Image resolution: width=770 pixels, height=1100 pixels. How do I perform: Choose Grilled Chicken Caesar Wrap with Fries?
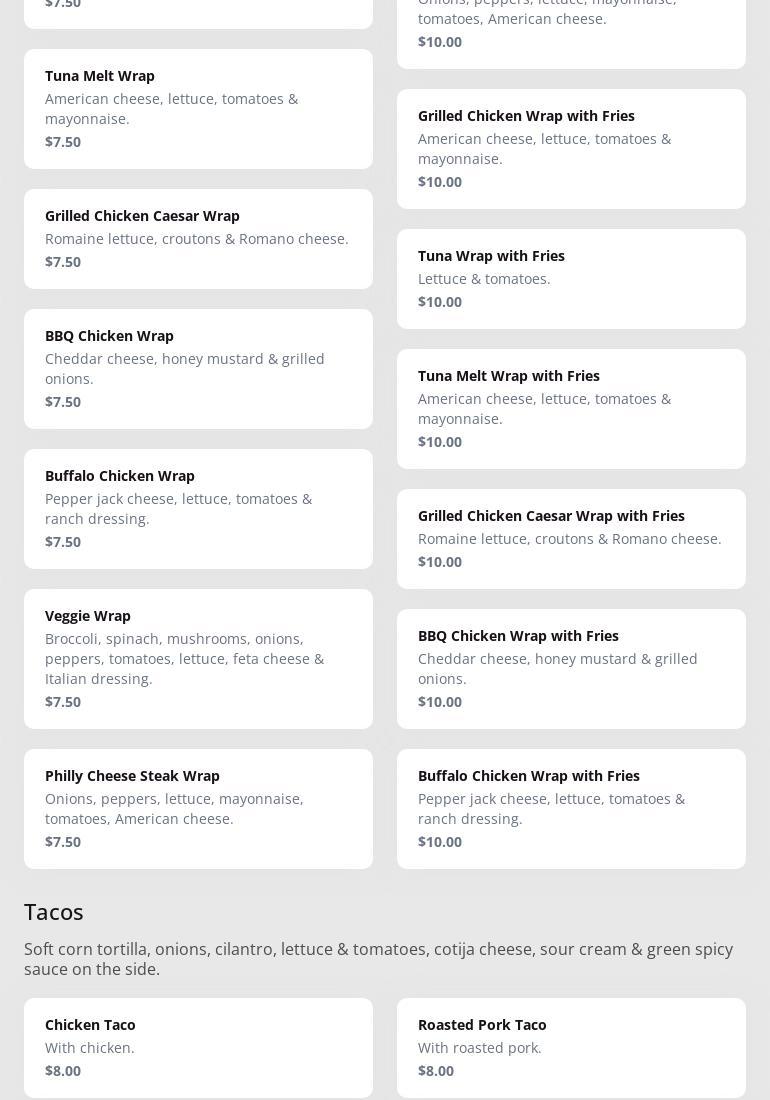pos(571,538)
